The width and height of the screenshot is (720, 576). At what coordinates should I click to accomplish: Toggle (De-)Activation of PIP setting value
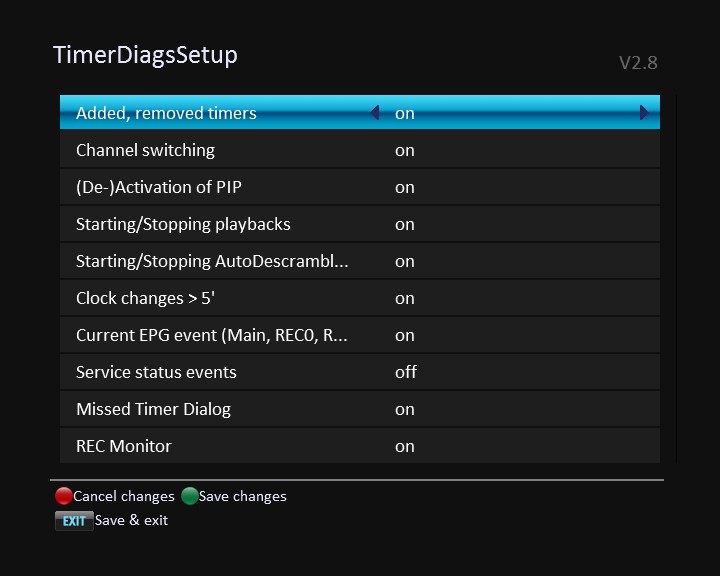click(405, 187)
